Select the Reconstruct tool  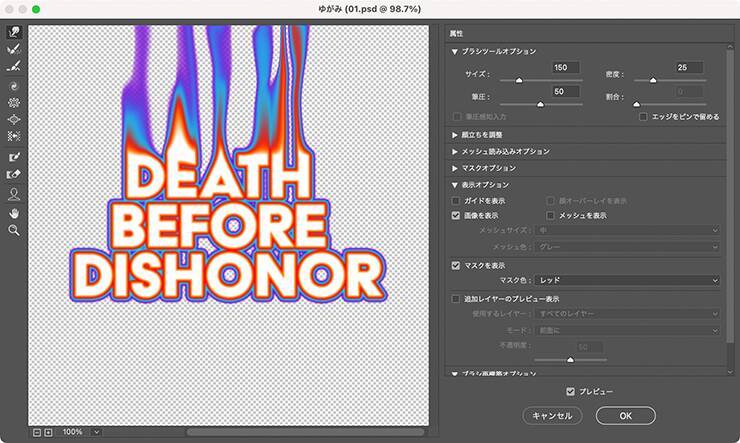[x=14, y=49]
